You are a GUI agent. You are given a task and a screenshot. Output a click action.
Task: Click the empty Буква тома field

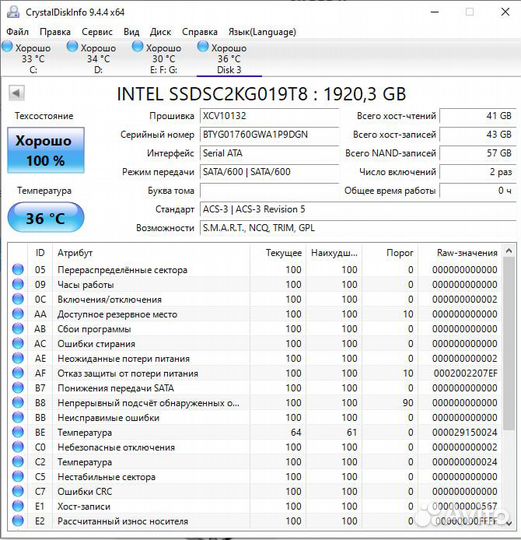click(269, 190)
